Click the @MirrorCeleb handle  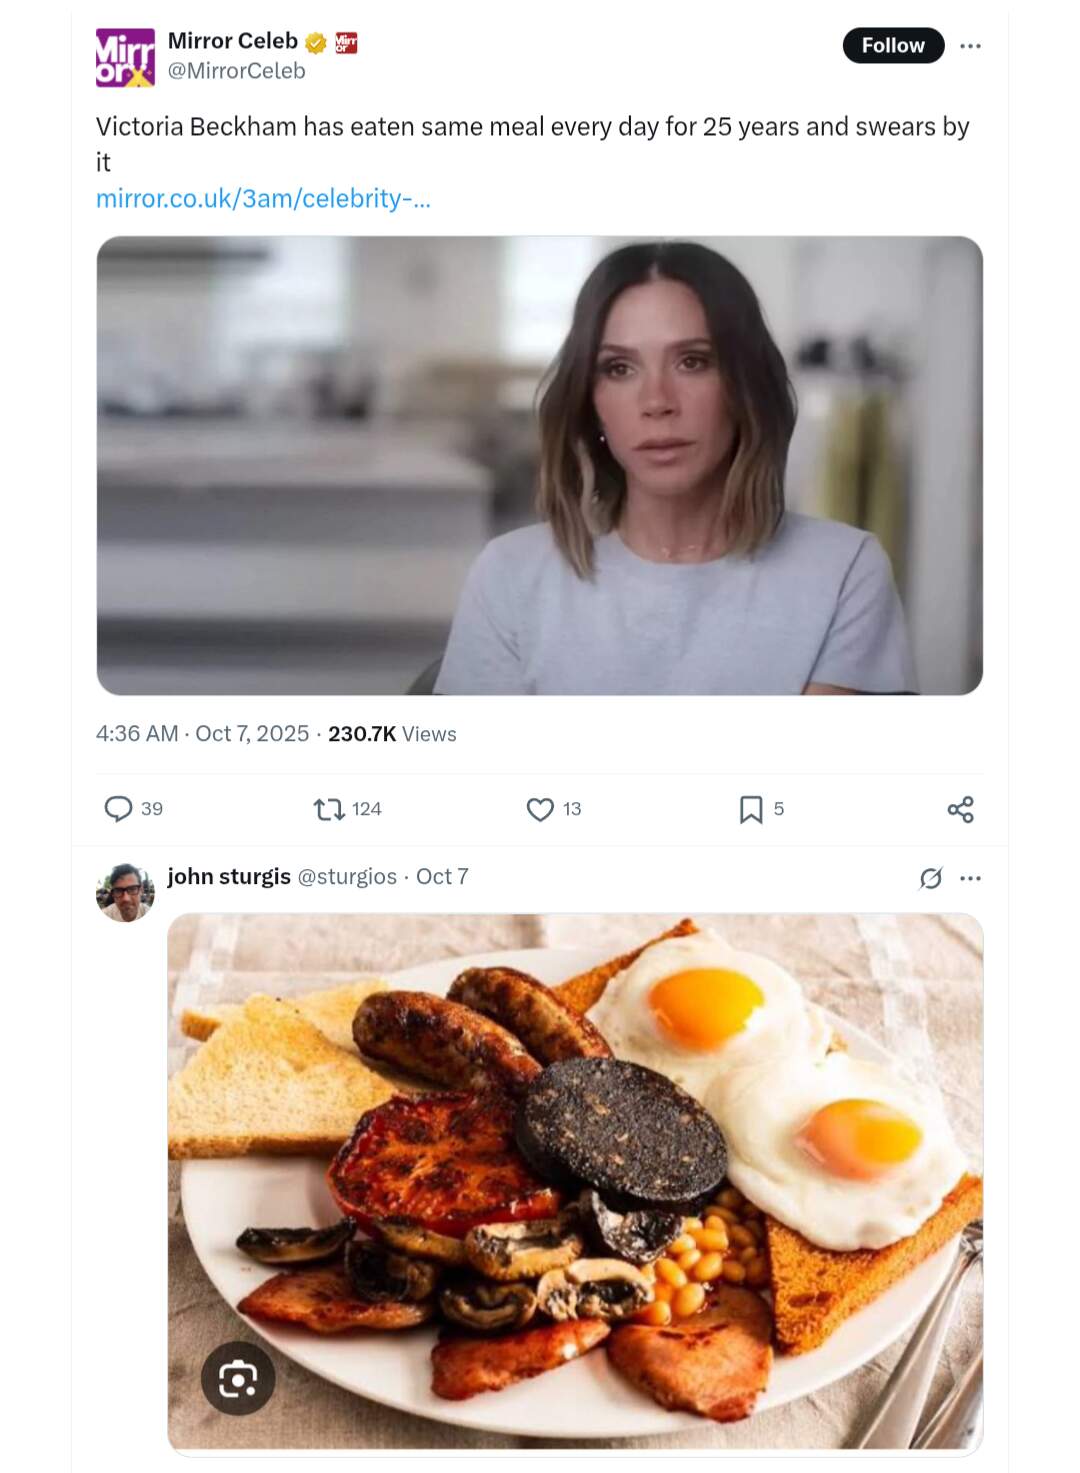coord(236,71)
